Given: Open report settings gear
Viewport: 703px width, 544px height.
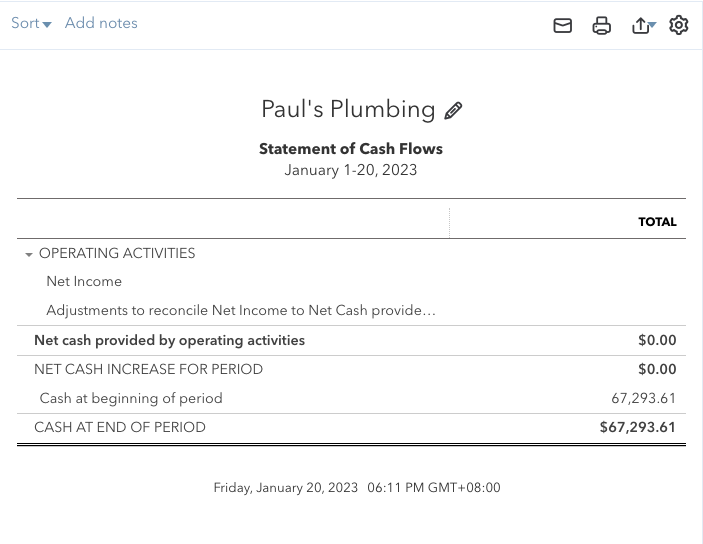Looking at the screenshot, I should (x=679, y=25).
